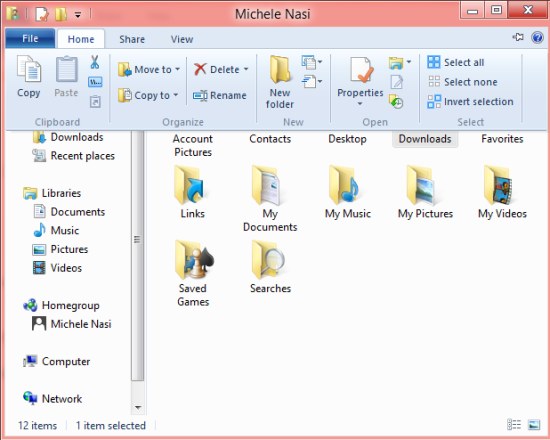Click the History icon in Open group
This screenshot has width=550, height=440.
coord(396,101)
